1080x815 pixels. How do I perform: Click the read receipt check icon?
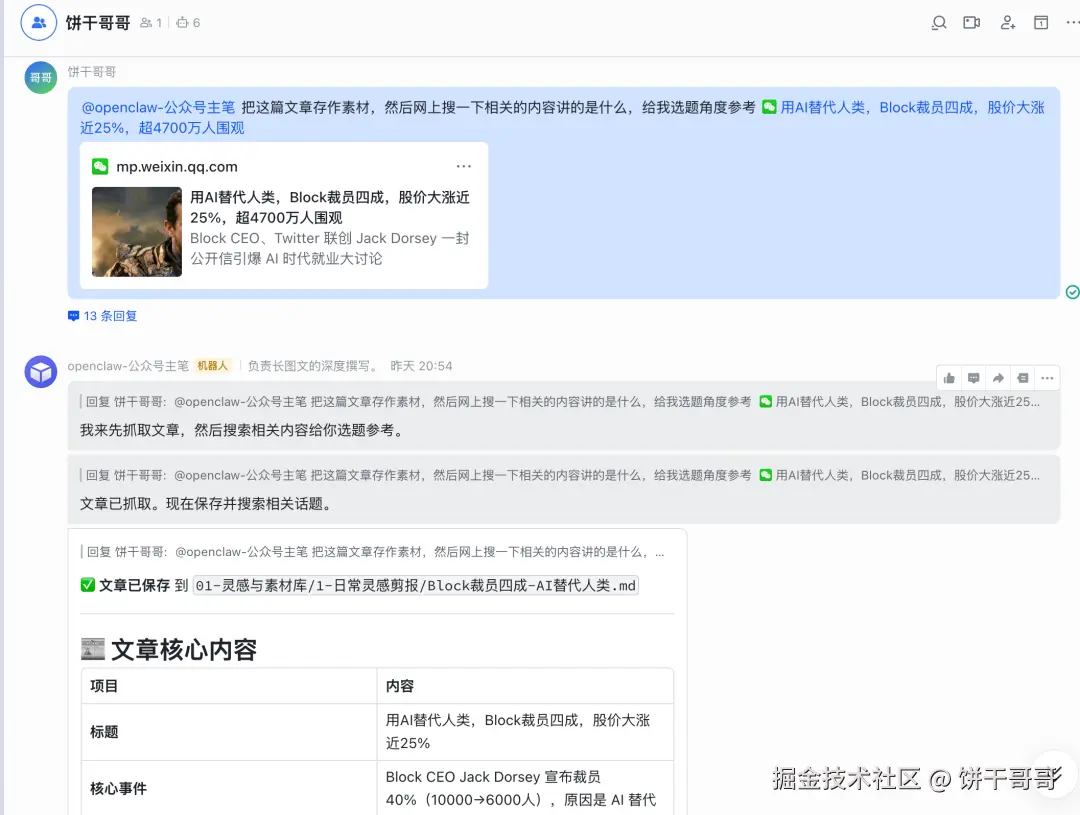[1072, 292]
